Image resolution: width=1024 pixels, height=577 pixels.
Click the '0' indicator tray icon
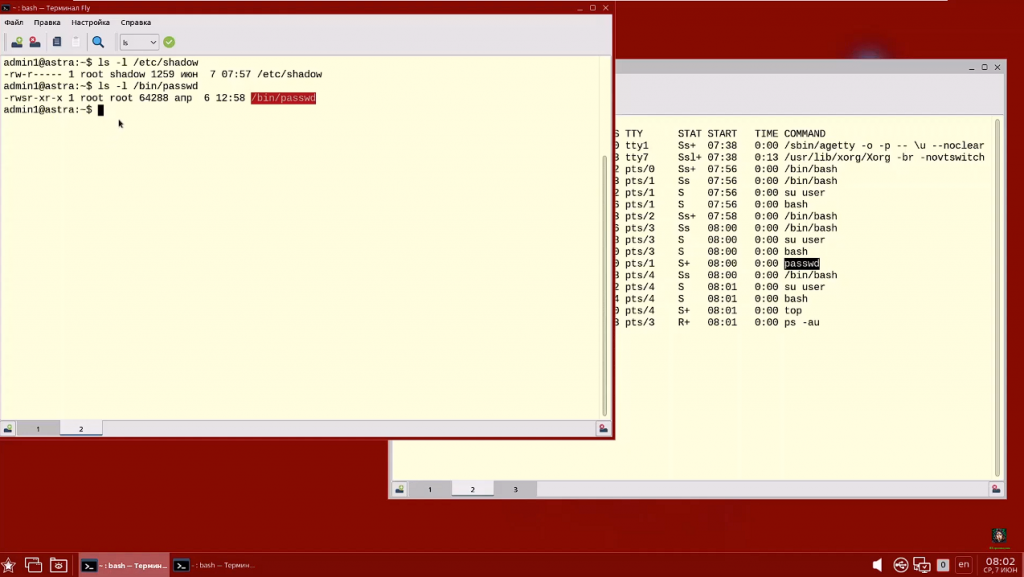click(943, 565)
